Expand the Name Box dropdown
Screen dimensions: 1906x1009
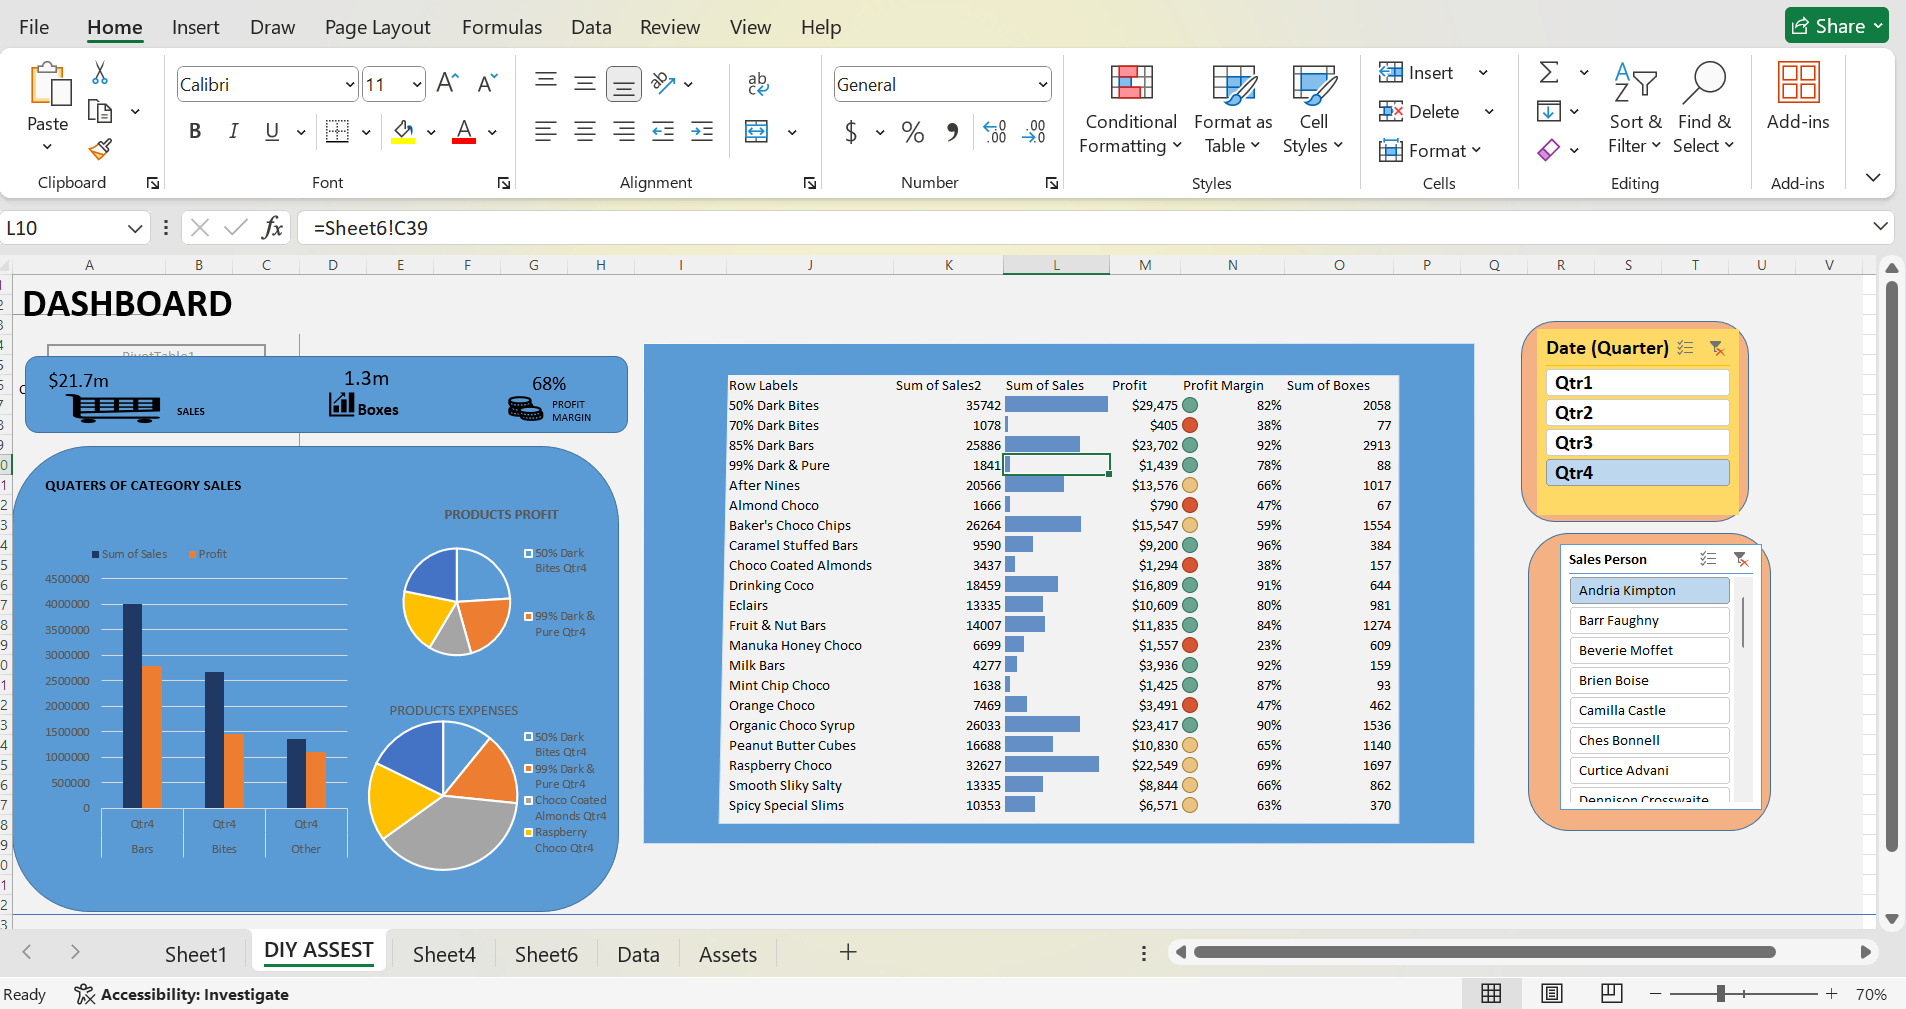click(x=135, y=228)
